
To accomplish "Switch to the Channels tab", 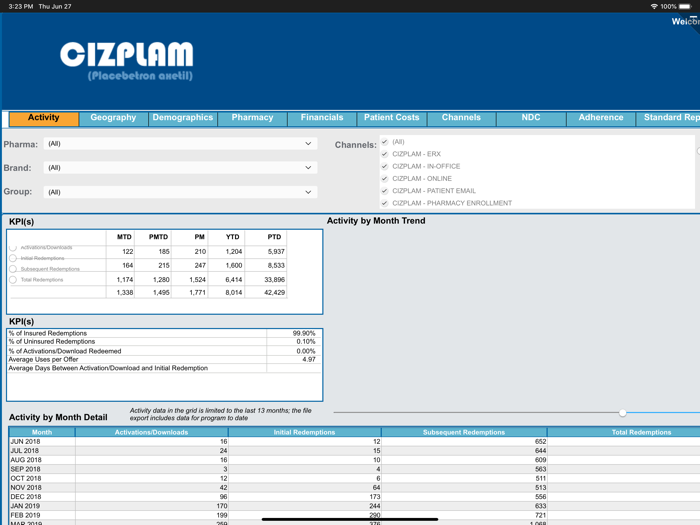I will [x=461, y=118].
